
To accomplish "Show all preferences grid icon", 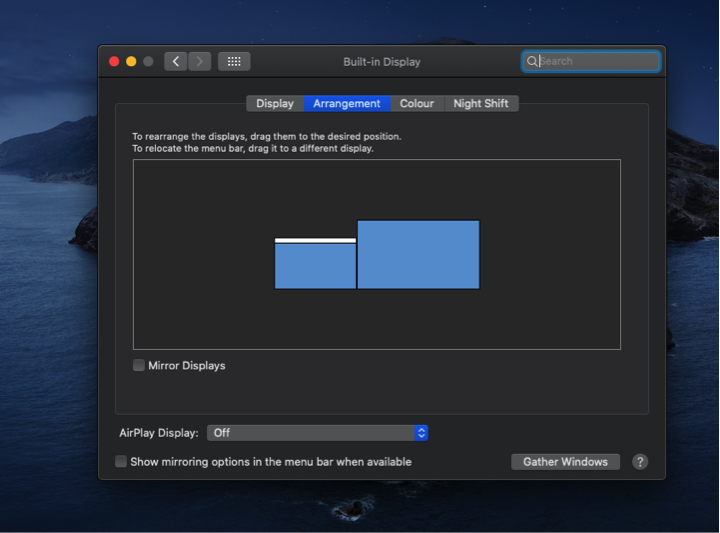I will 234,61.
